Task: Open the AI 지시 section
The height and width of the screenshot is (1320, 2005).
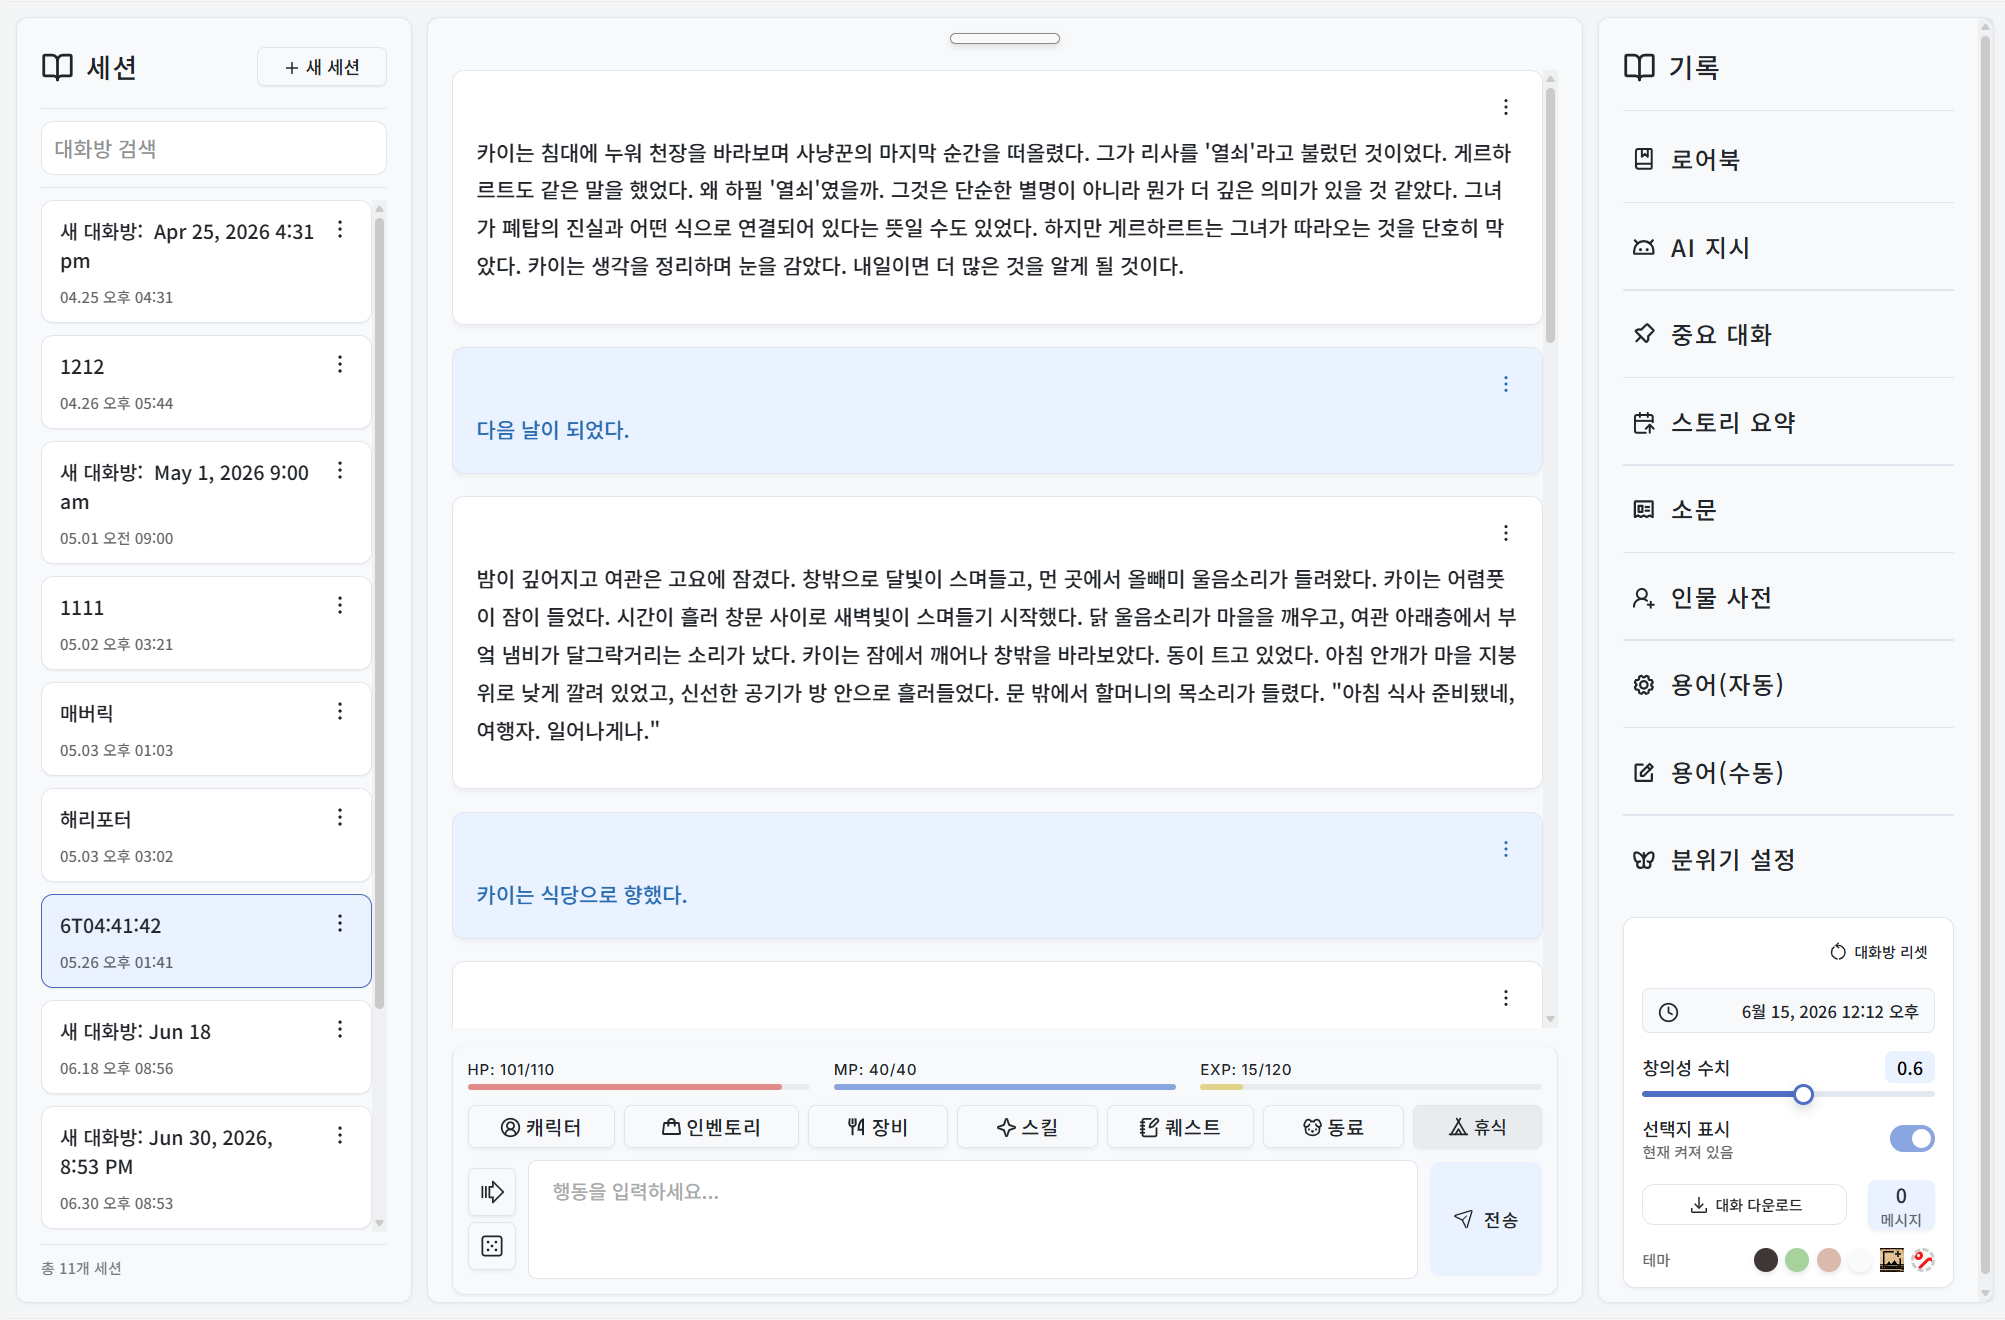Action: pos(1788,248)
